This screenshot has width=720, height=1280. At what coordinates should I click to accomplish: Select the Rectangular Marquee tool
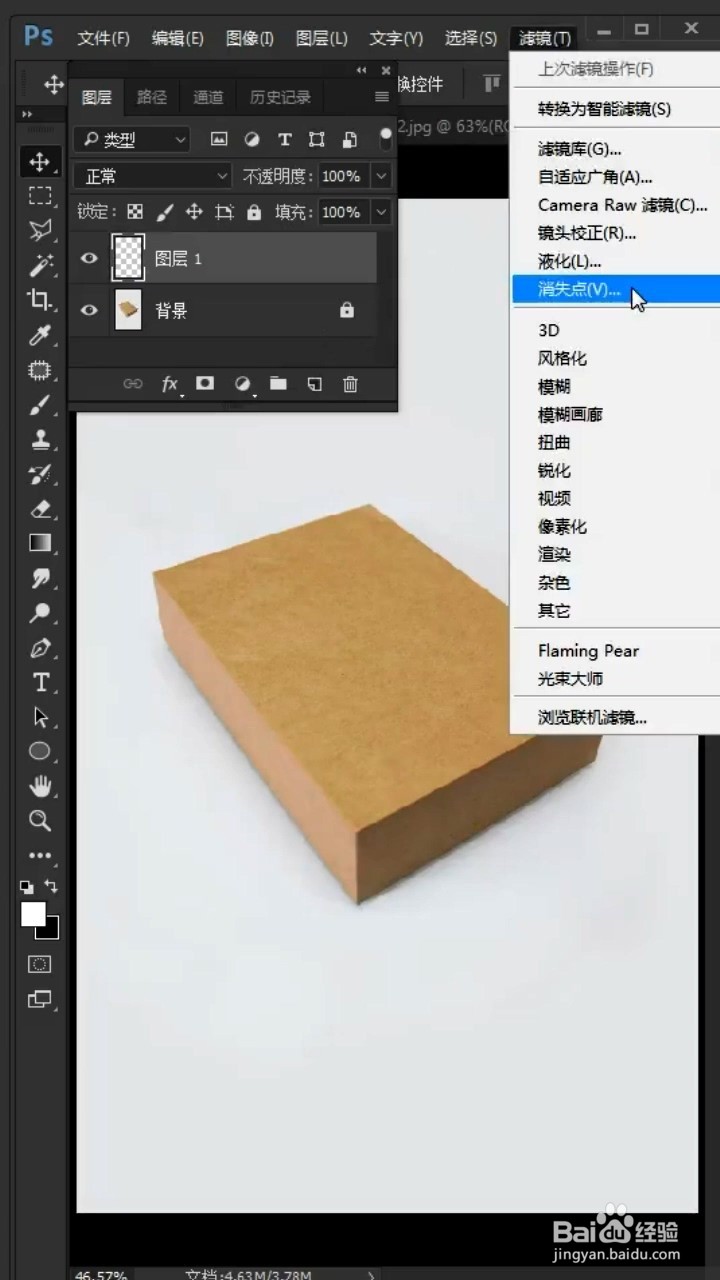pos(39,196)
